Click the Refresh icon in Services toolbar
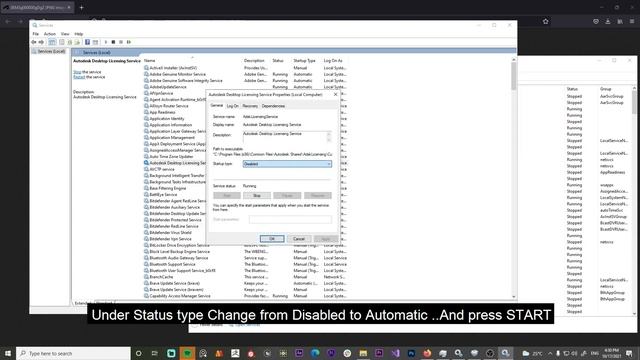The image size is (640, 360). coord(70,42)
